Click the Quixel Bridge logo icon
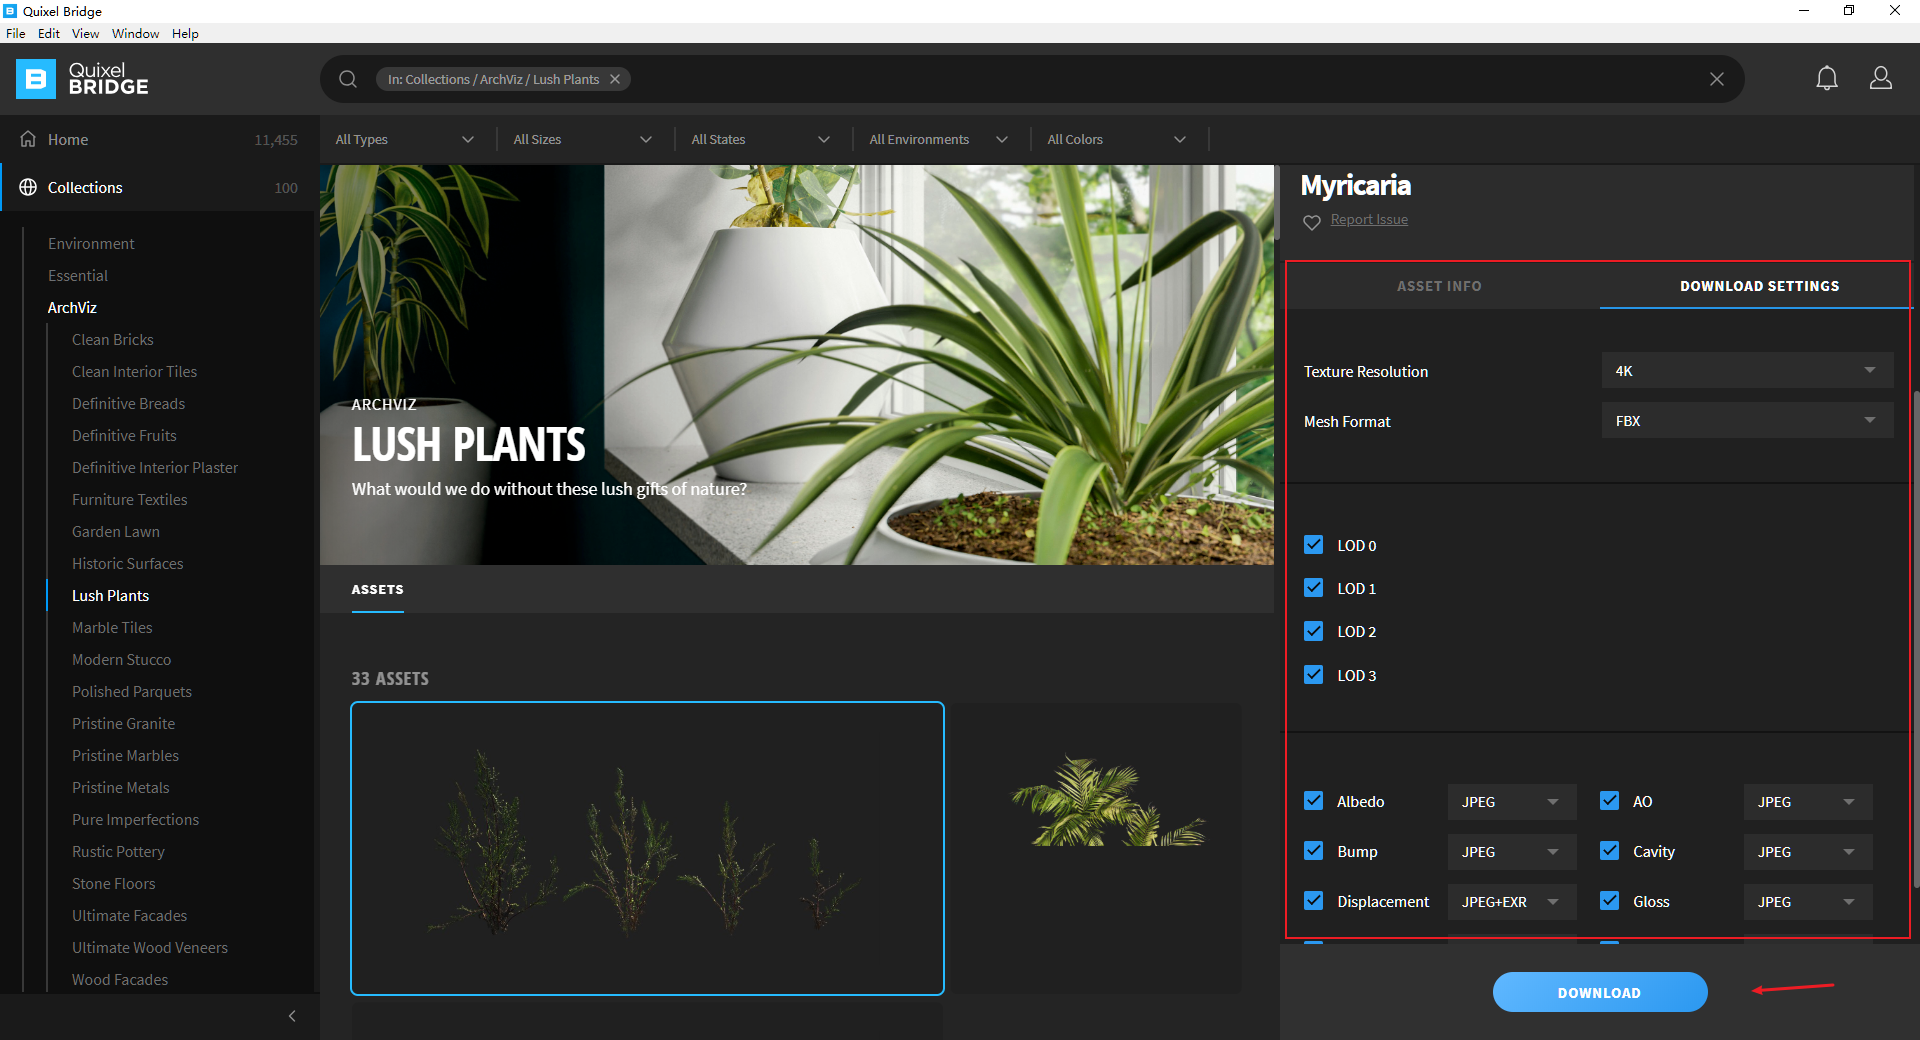Viewport: 1920px width, 1040px height. click(x=36, y=79)
